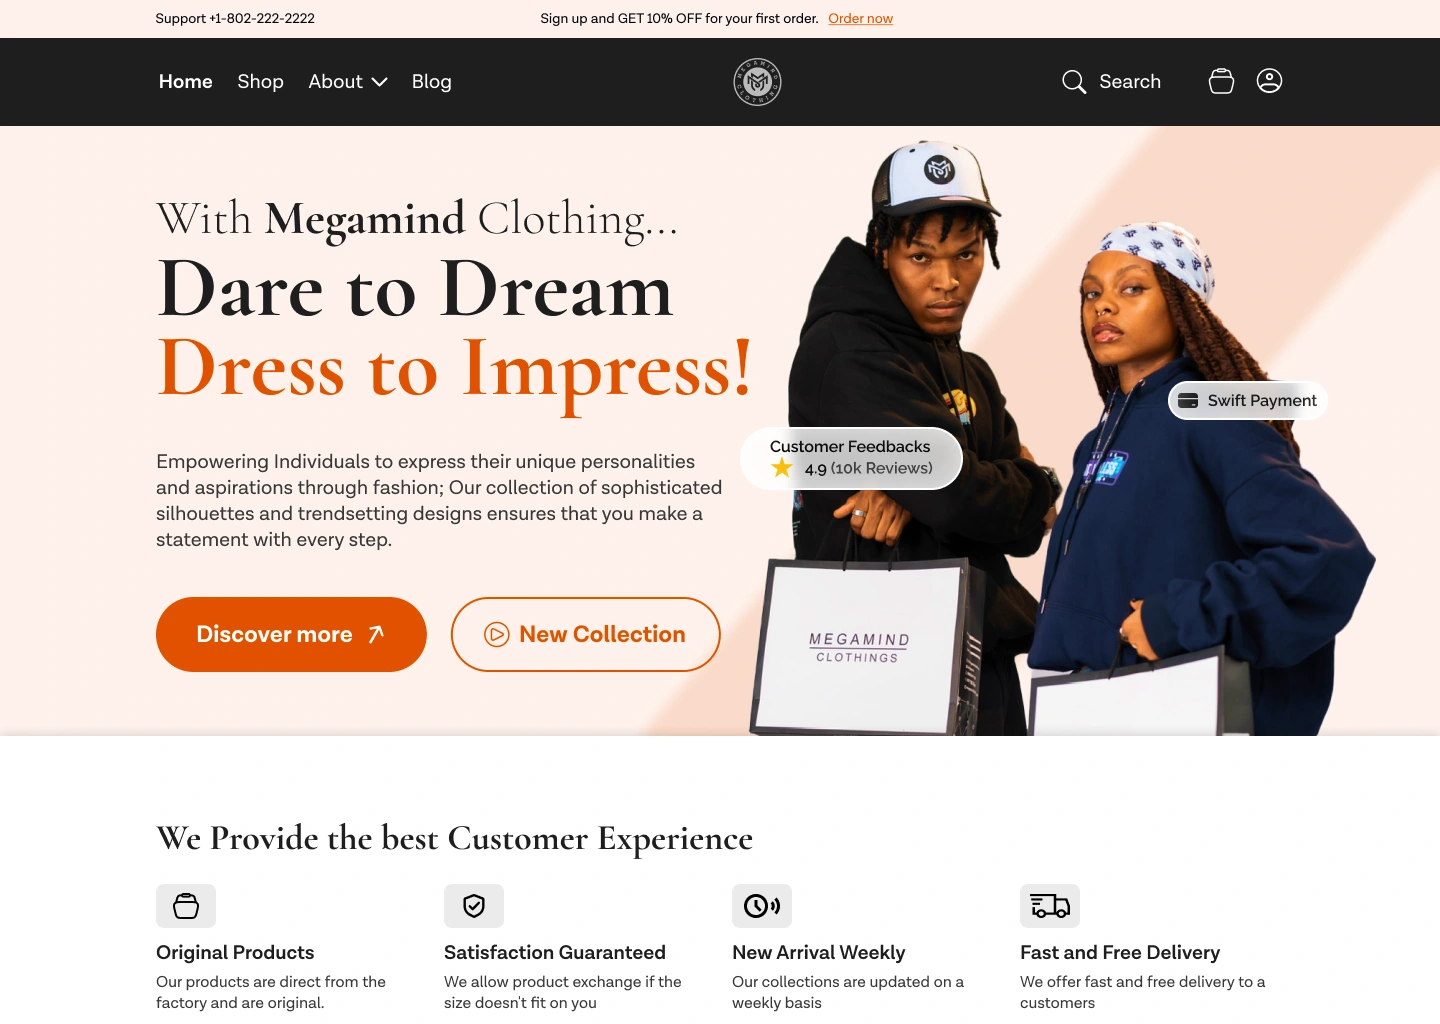This screenshot has width=1440, height=1024.
Task: Click the Megamind round logo in header
Action: [757, 82]
